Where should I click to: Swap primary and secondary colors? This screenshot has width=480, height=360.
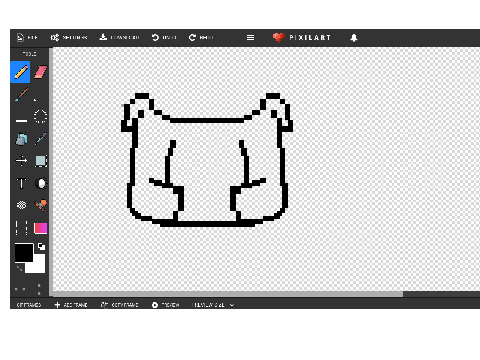tap(41, 247)
